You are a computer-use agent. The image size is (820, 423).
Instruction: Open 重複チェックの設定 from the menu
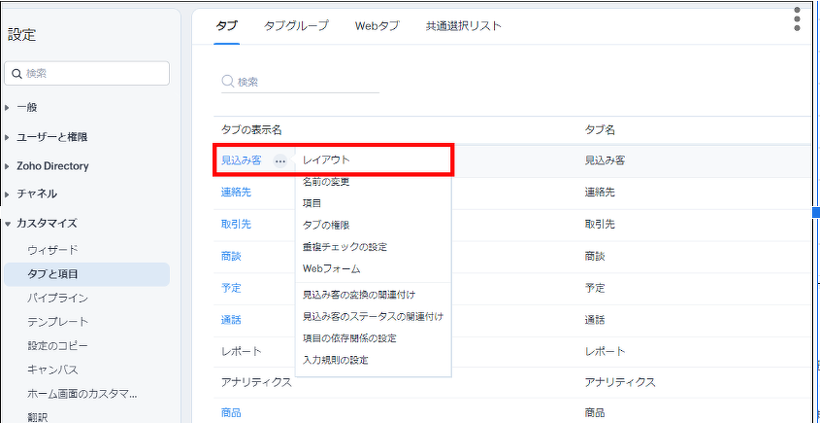(x=344, y=246)
